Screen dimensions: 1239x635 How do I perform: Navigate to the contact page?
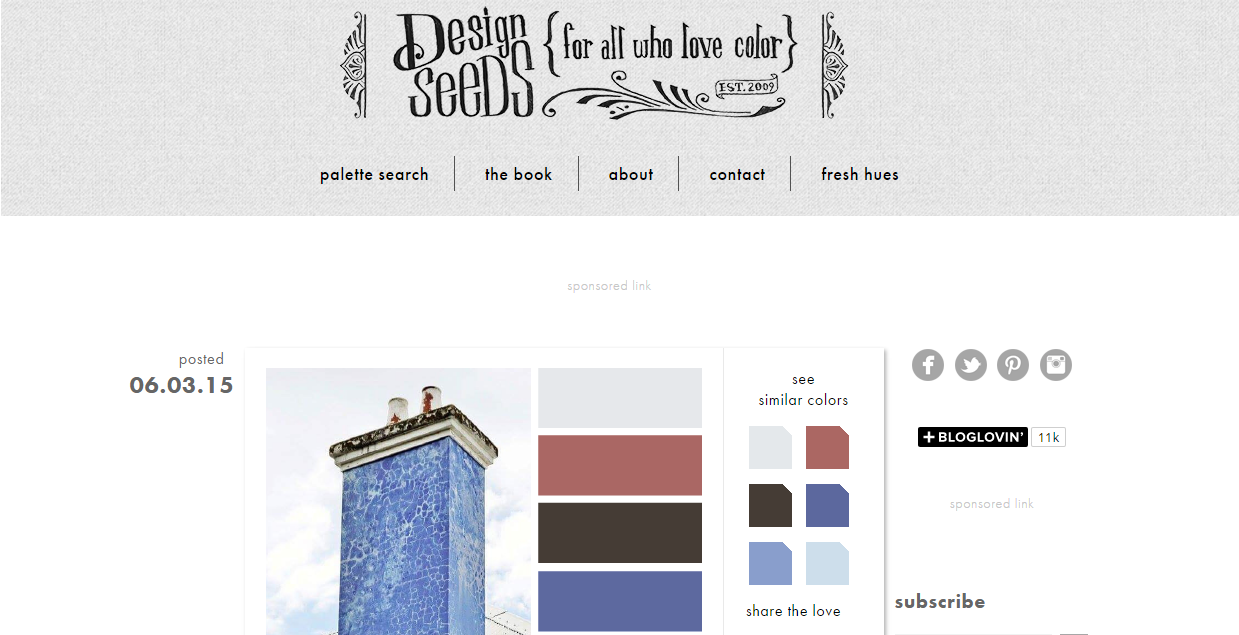(737, 174)
